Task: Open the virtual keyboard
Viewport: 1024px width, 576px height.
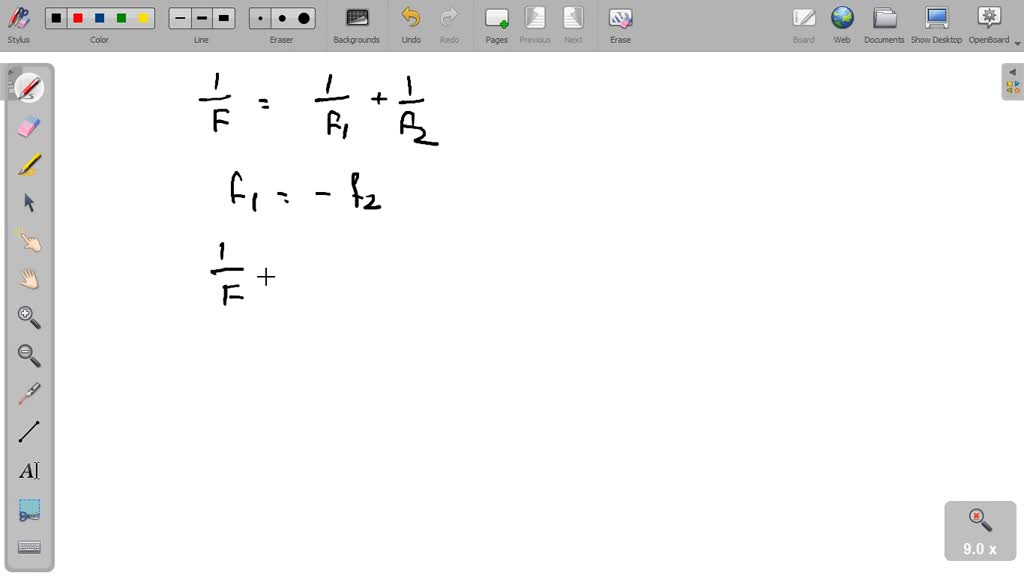Action: (x=29, y=547)
